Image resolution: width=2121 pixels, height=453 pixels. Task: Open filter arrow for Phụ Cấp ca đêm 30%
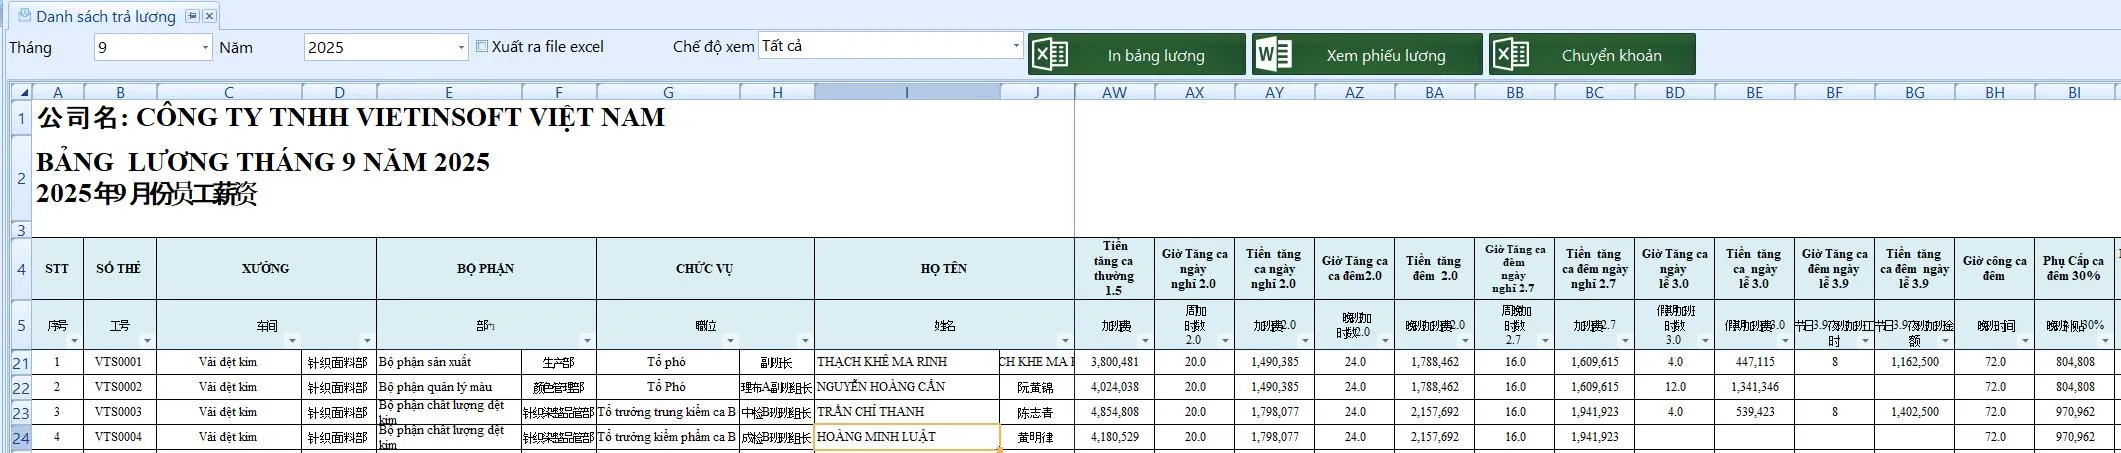pyautogui.click(x=2105, y=341)
